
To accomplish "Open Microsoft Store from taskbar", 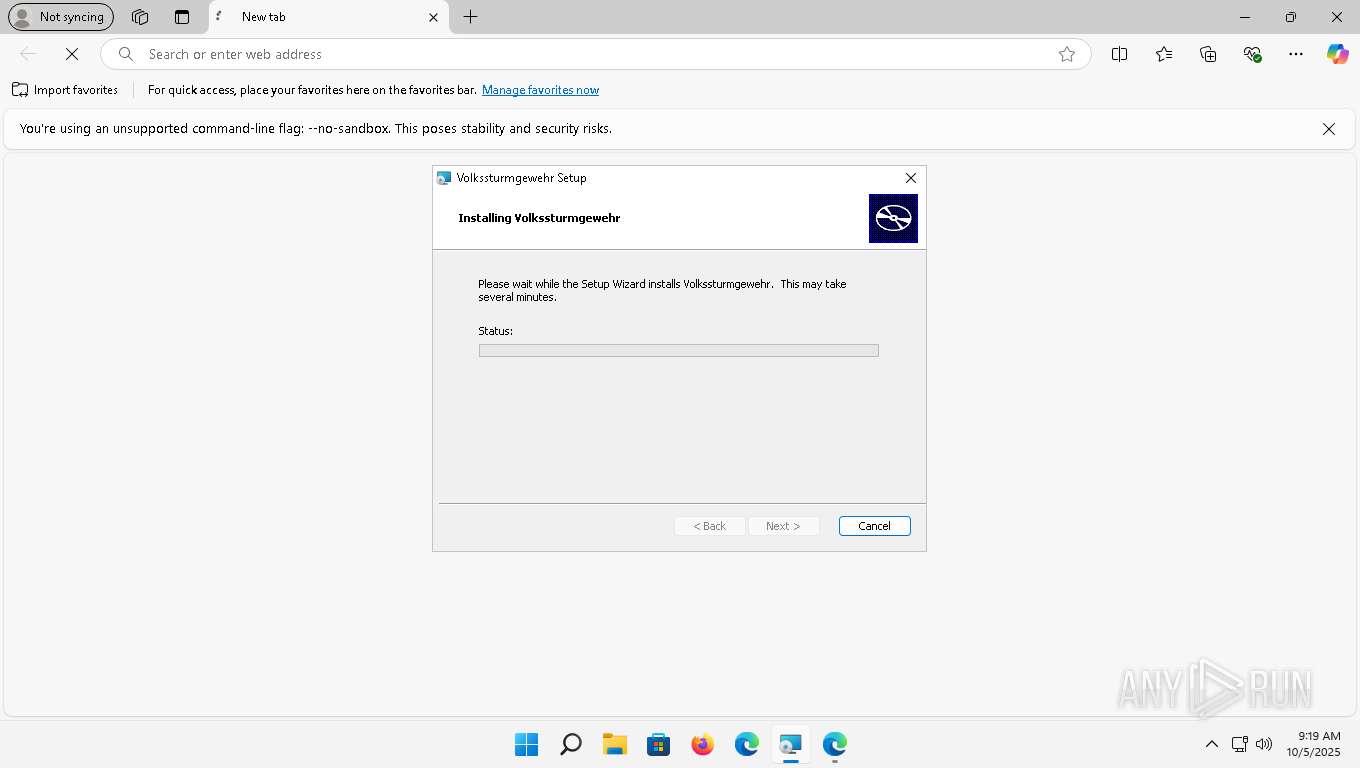I will [x=658, y=744].
